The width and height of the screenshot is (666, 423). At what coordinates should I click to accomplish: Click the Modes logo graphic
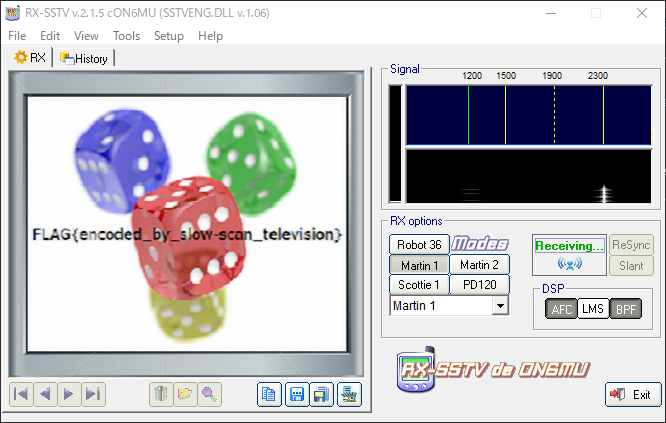click(480, 244)
